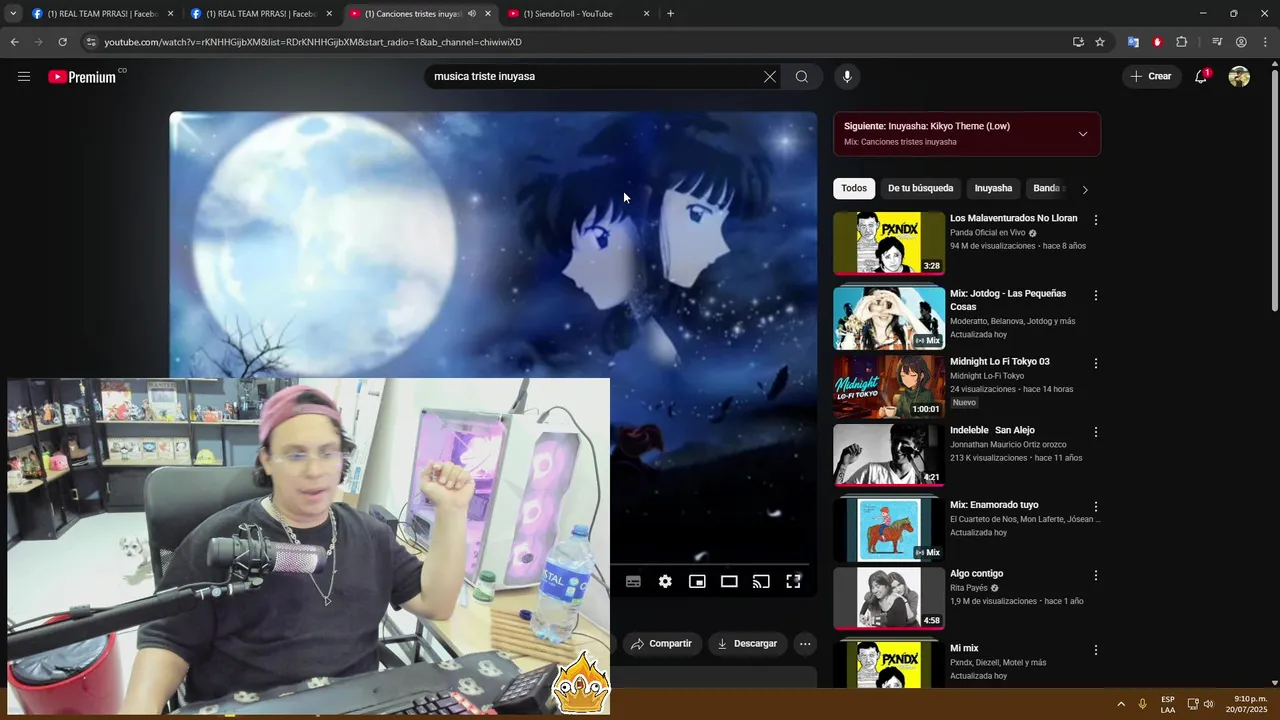
Task: Click the Crear button
Action: click(1150, 76)
